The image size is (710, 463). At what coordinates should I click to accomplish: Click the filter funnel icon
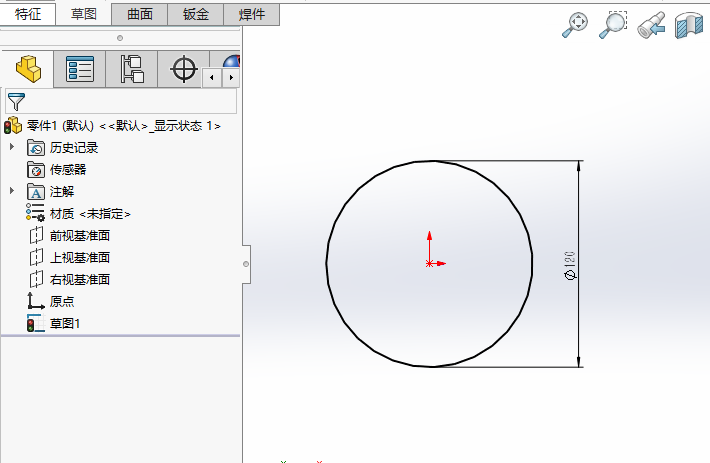16,101
